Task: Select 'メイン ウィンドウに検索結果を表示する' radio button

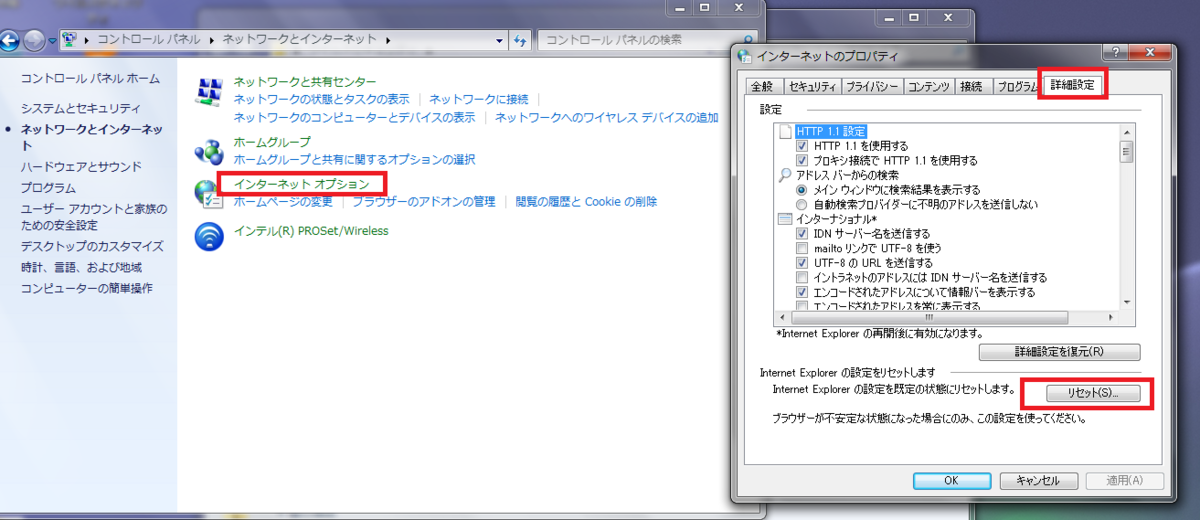Action: [802, 190]
